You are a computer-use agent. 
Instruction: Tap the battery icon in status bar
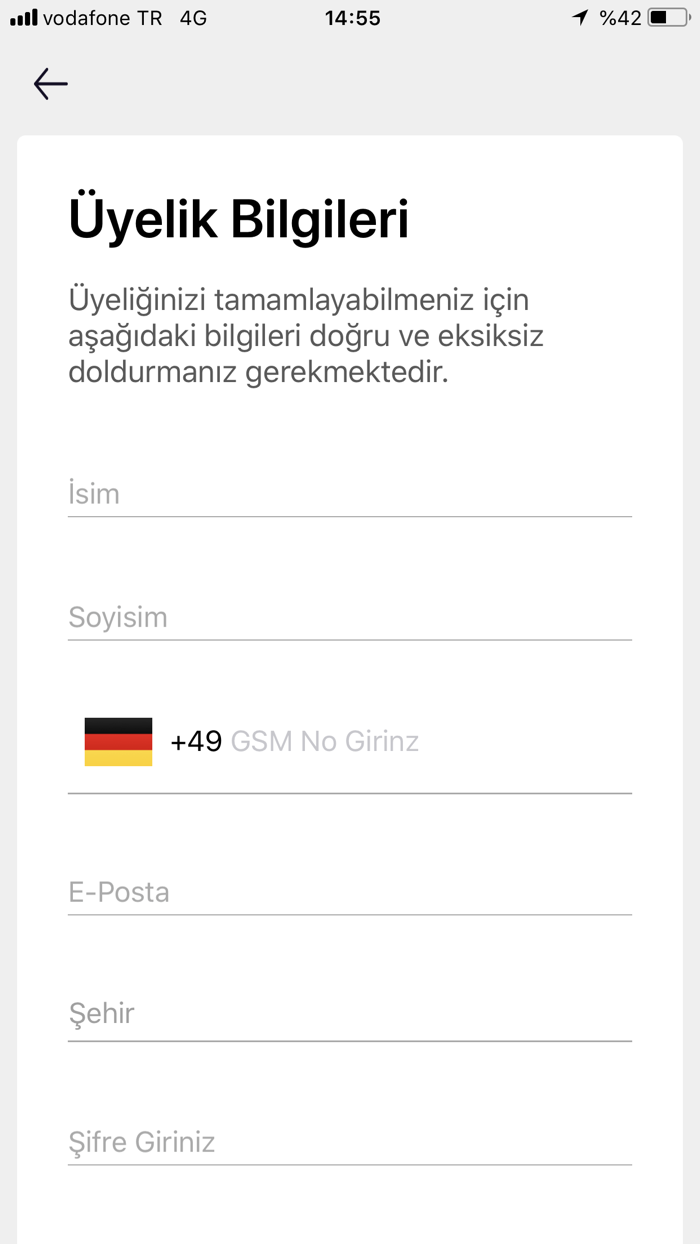point(668,18)
